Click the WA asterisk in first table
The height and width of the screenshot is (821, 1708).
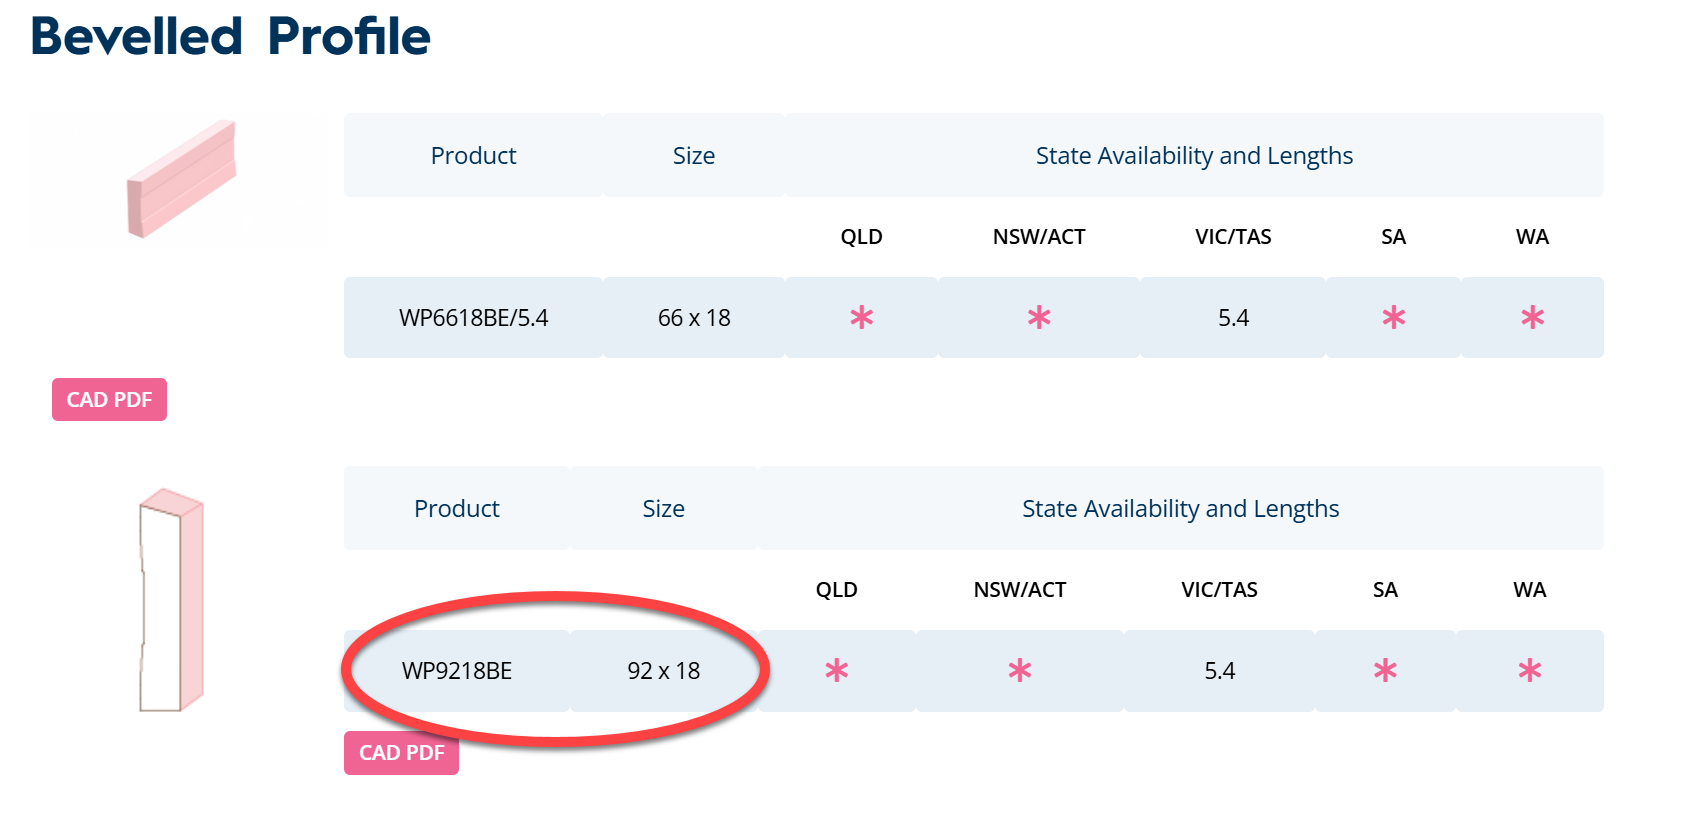pos(1532,318)
